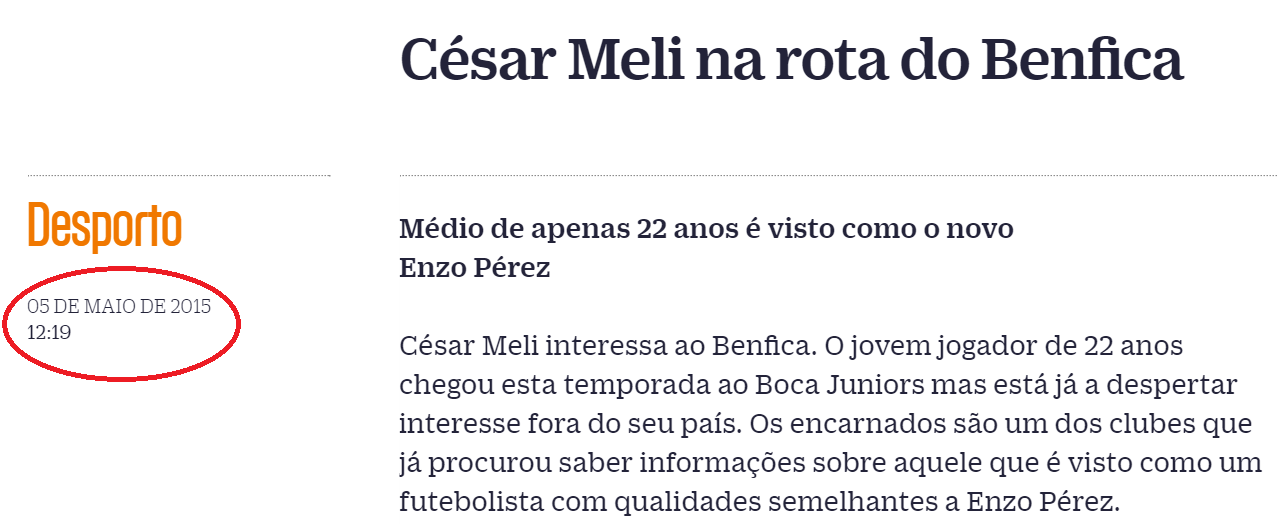Click the sentence "César Meli interessa ao Benfica"

[607, 347]
